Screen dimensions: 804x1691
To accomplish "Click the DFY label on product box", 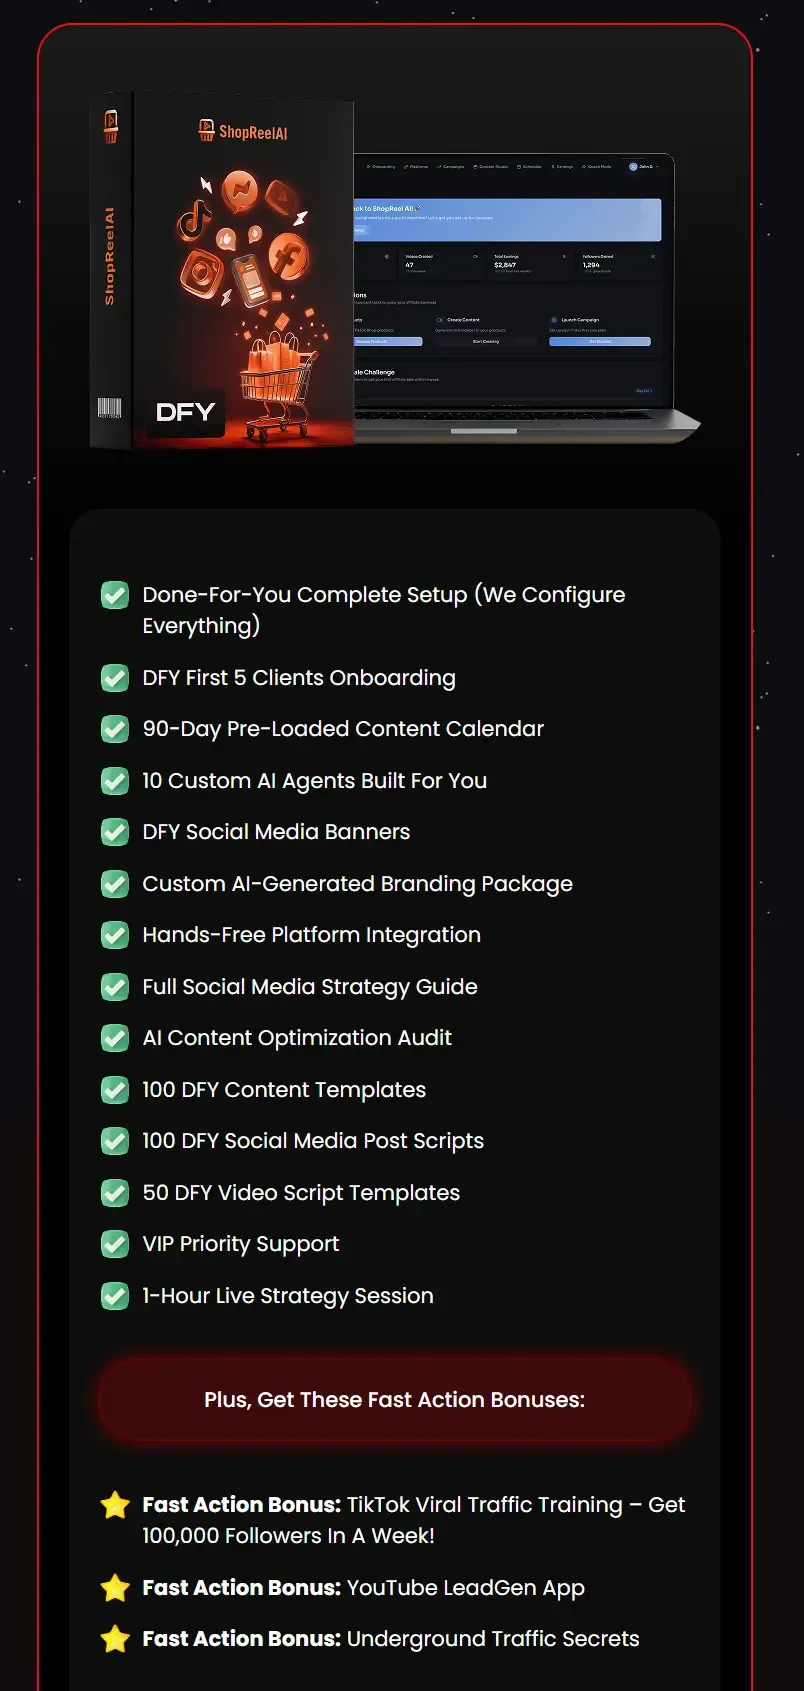I will click(x=185, y=412).
